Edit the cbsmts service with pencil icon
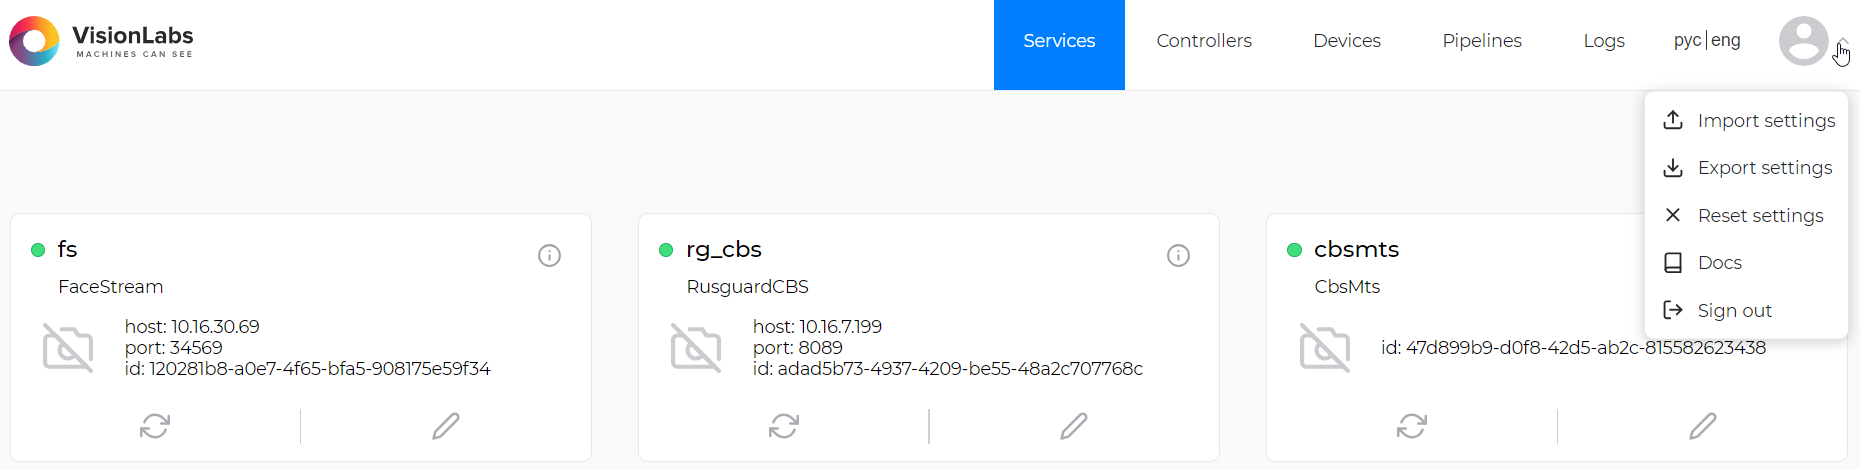Screen dimensions: 1860x470 (x=1703, y=426)
